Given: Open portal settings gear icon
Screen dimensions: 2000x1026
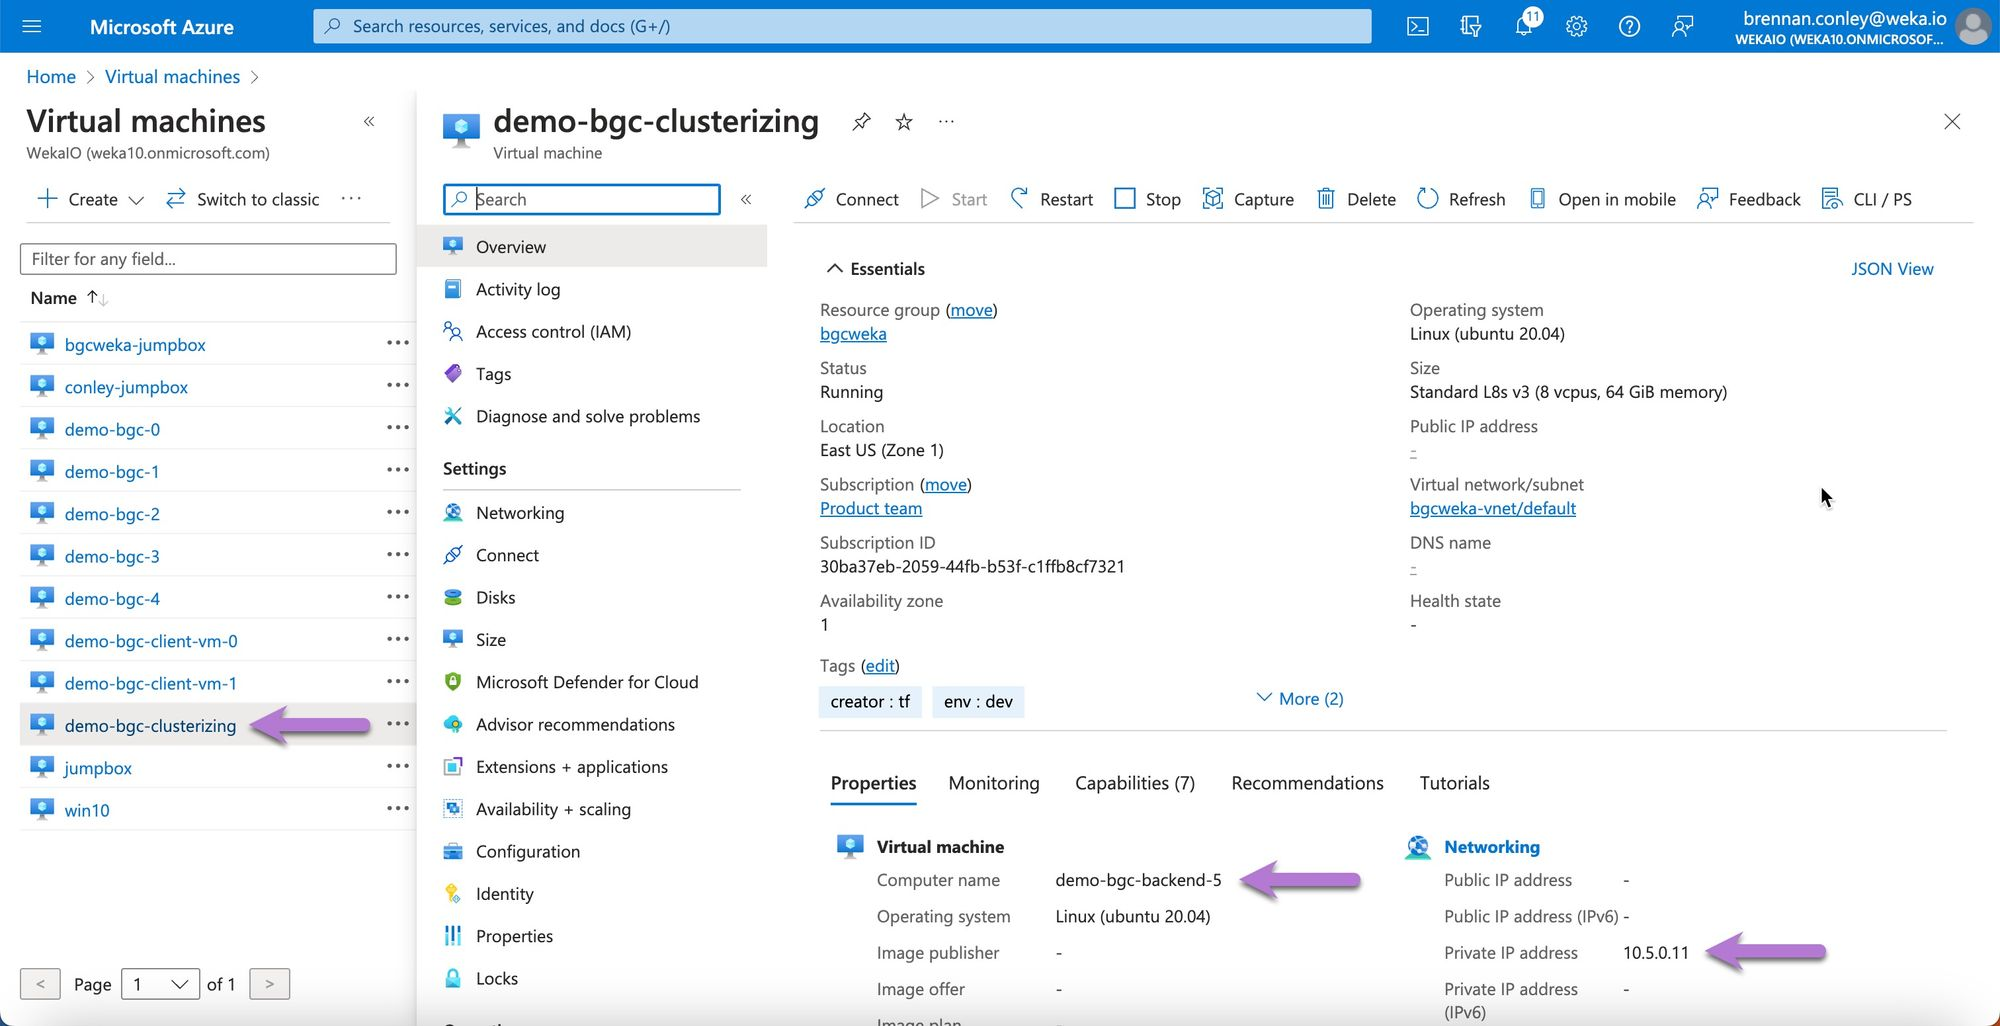Looking at the screenshot, I should [1576, 27].
